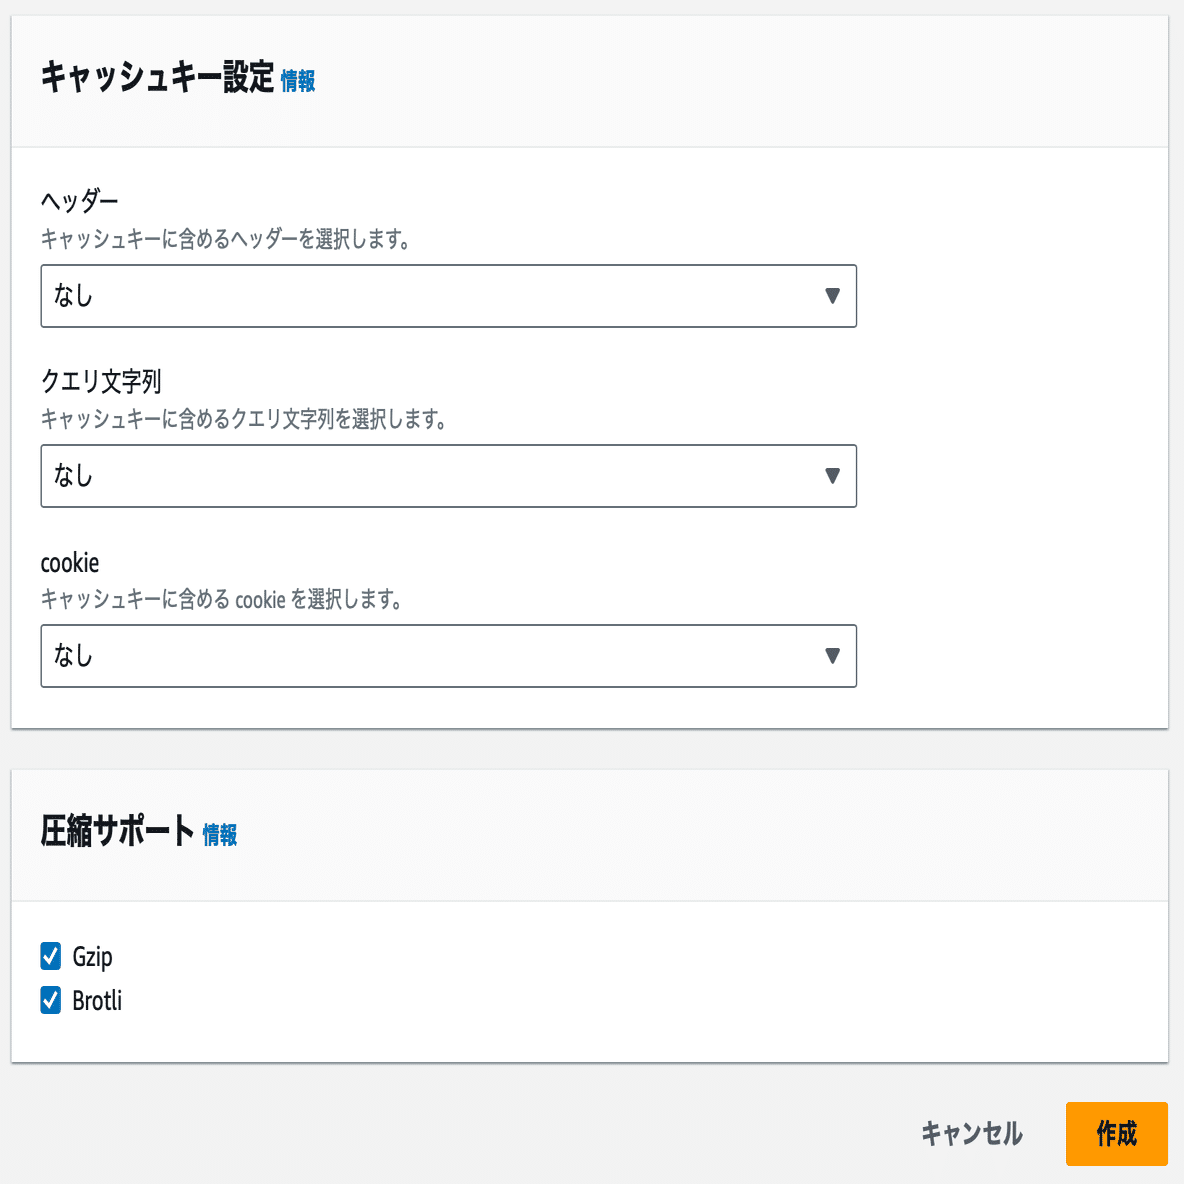Click the なし value in cookie field
This screenshot has height=1184, width=1184.
click(x=75, y=656)
